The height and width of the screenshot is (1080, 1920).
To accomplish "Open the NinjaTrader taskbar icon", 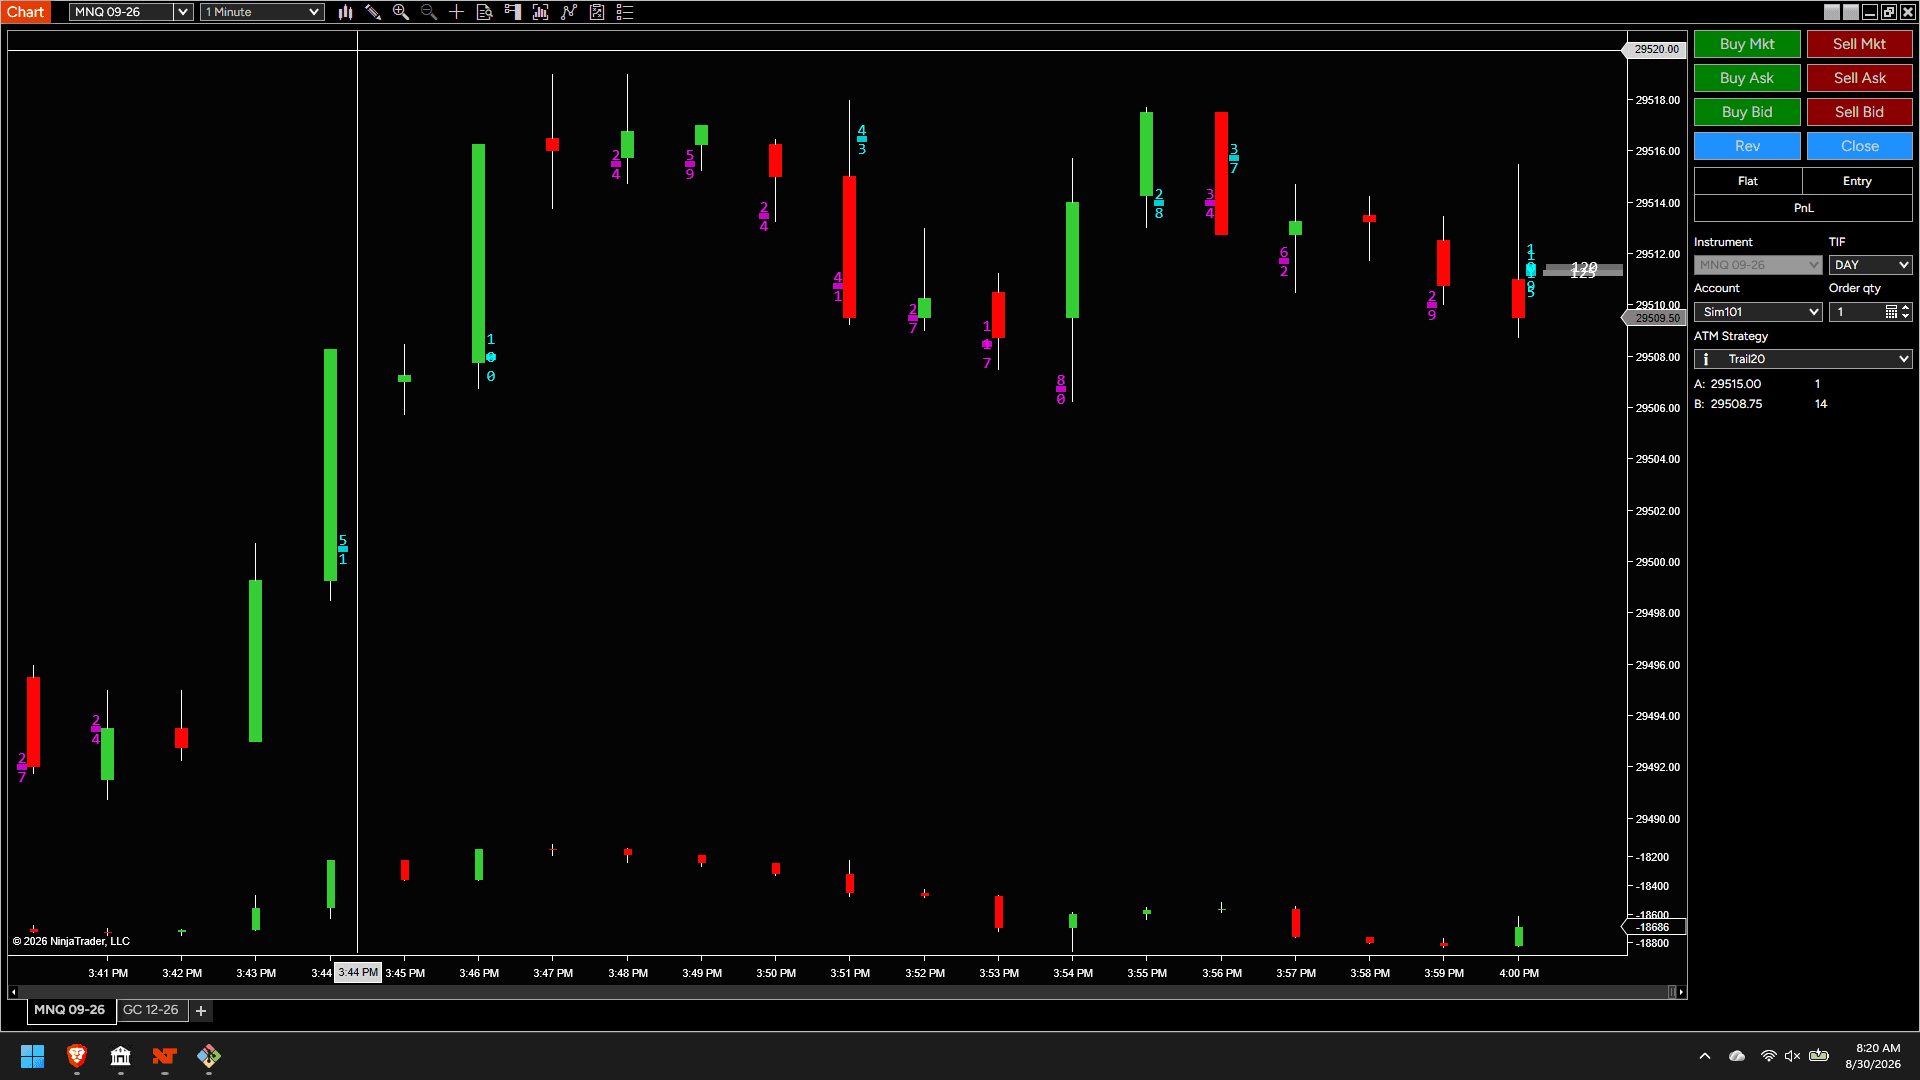I will coord(165,1056).
